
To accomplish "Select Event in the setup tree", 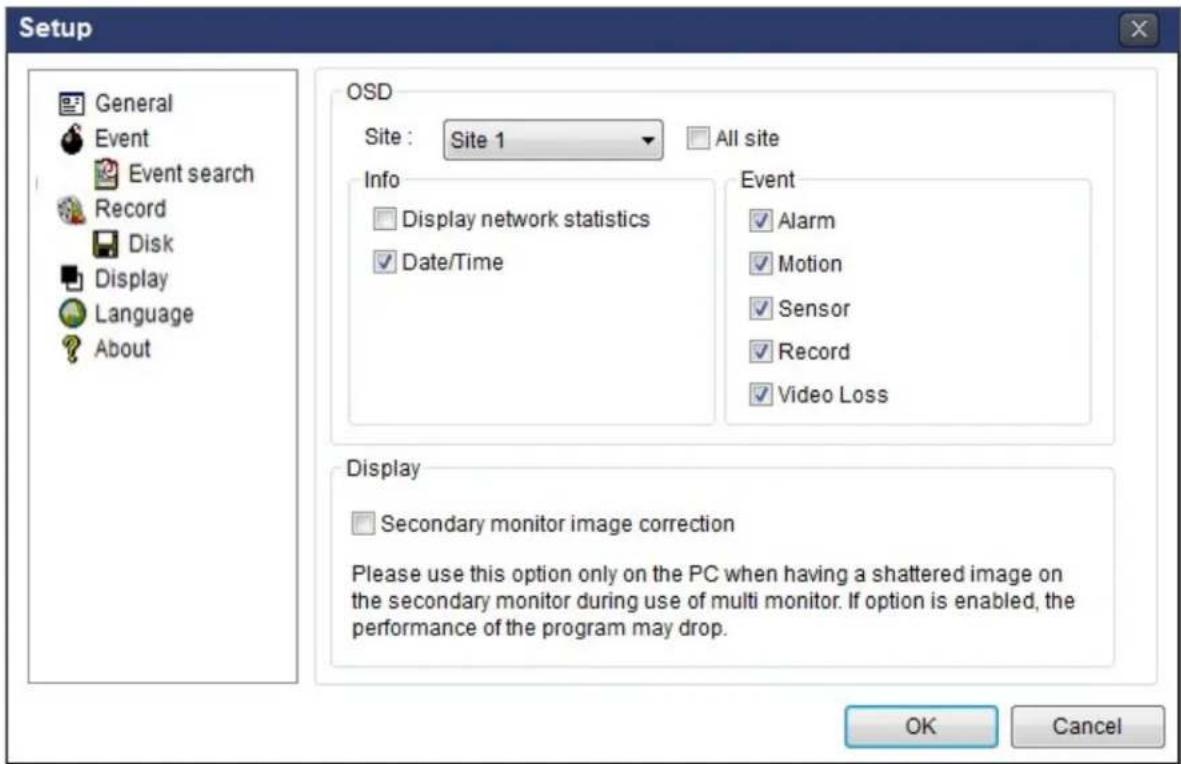I will click(121, 139).
